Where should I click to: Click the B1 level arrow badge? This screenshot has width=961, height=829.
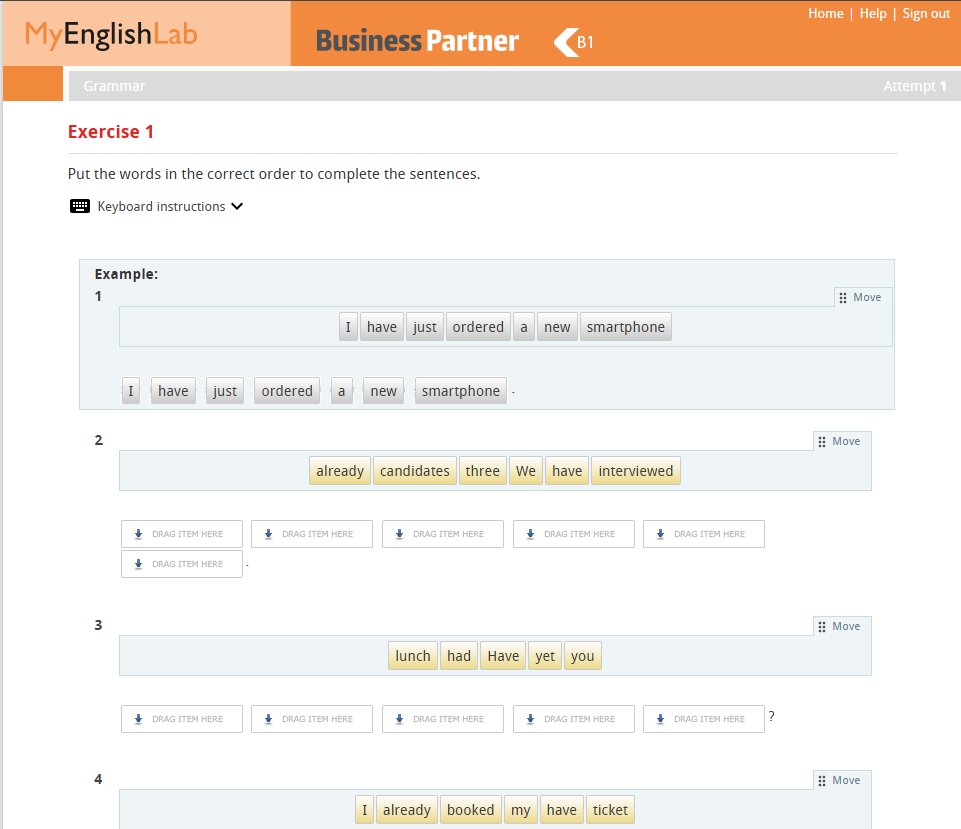tap(574, 42)
